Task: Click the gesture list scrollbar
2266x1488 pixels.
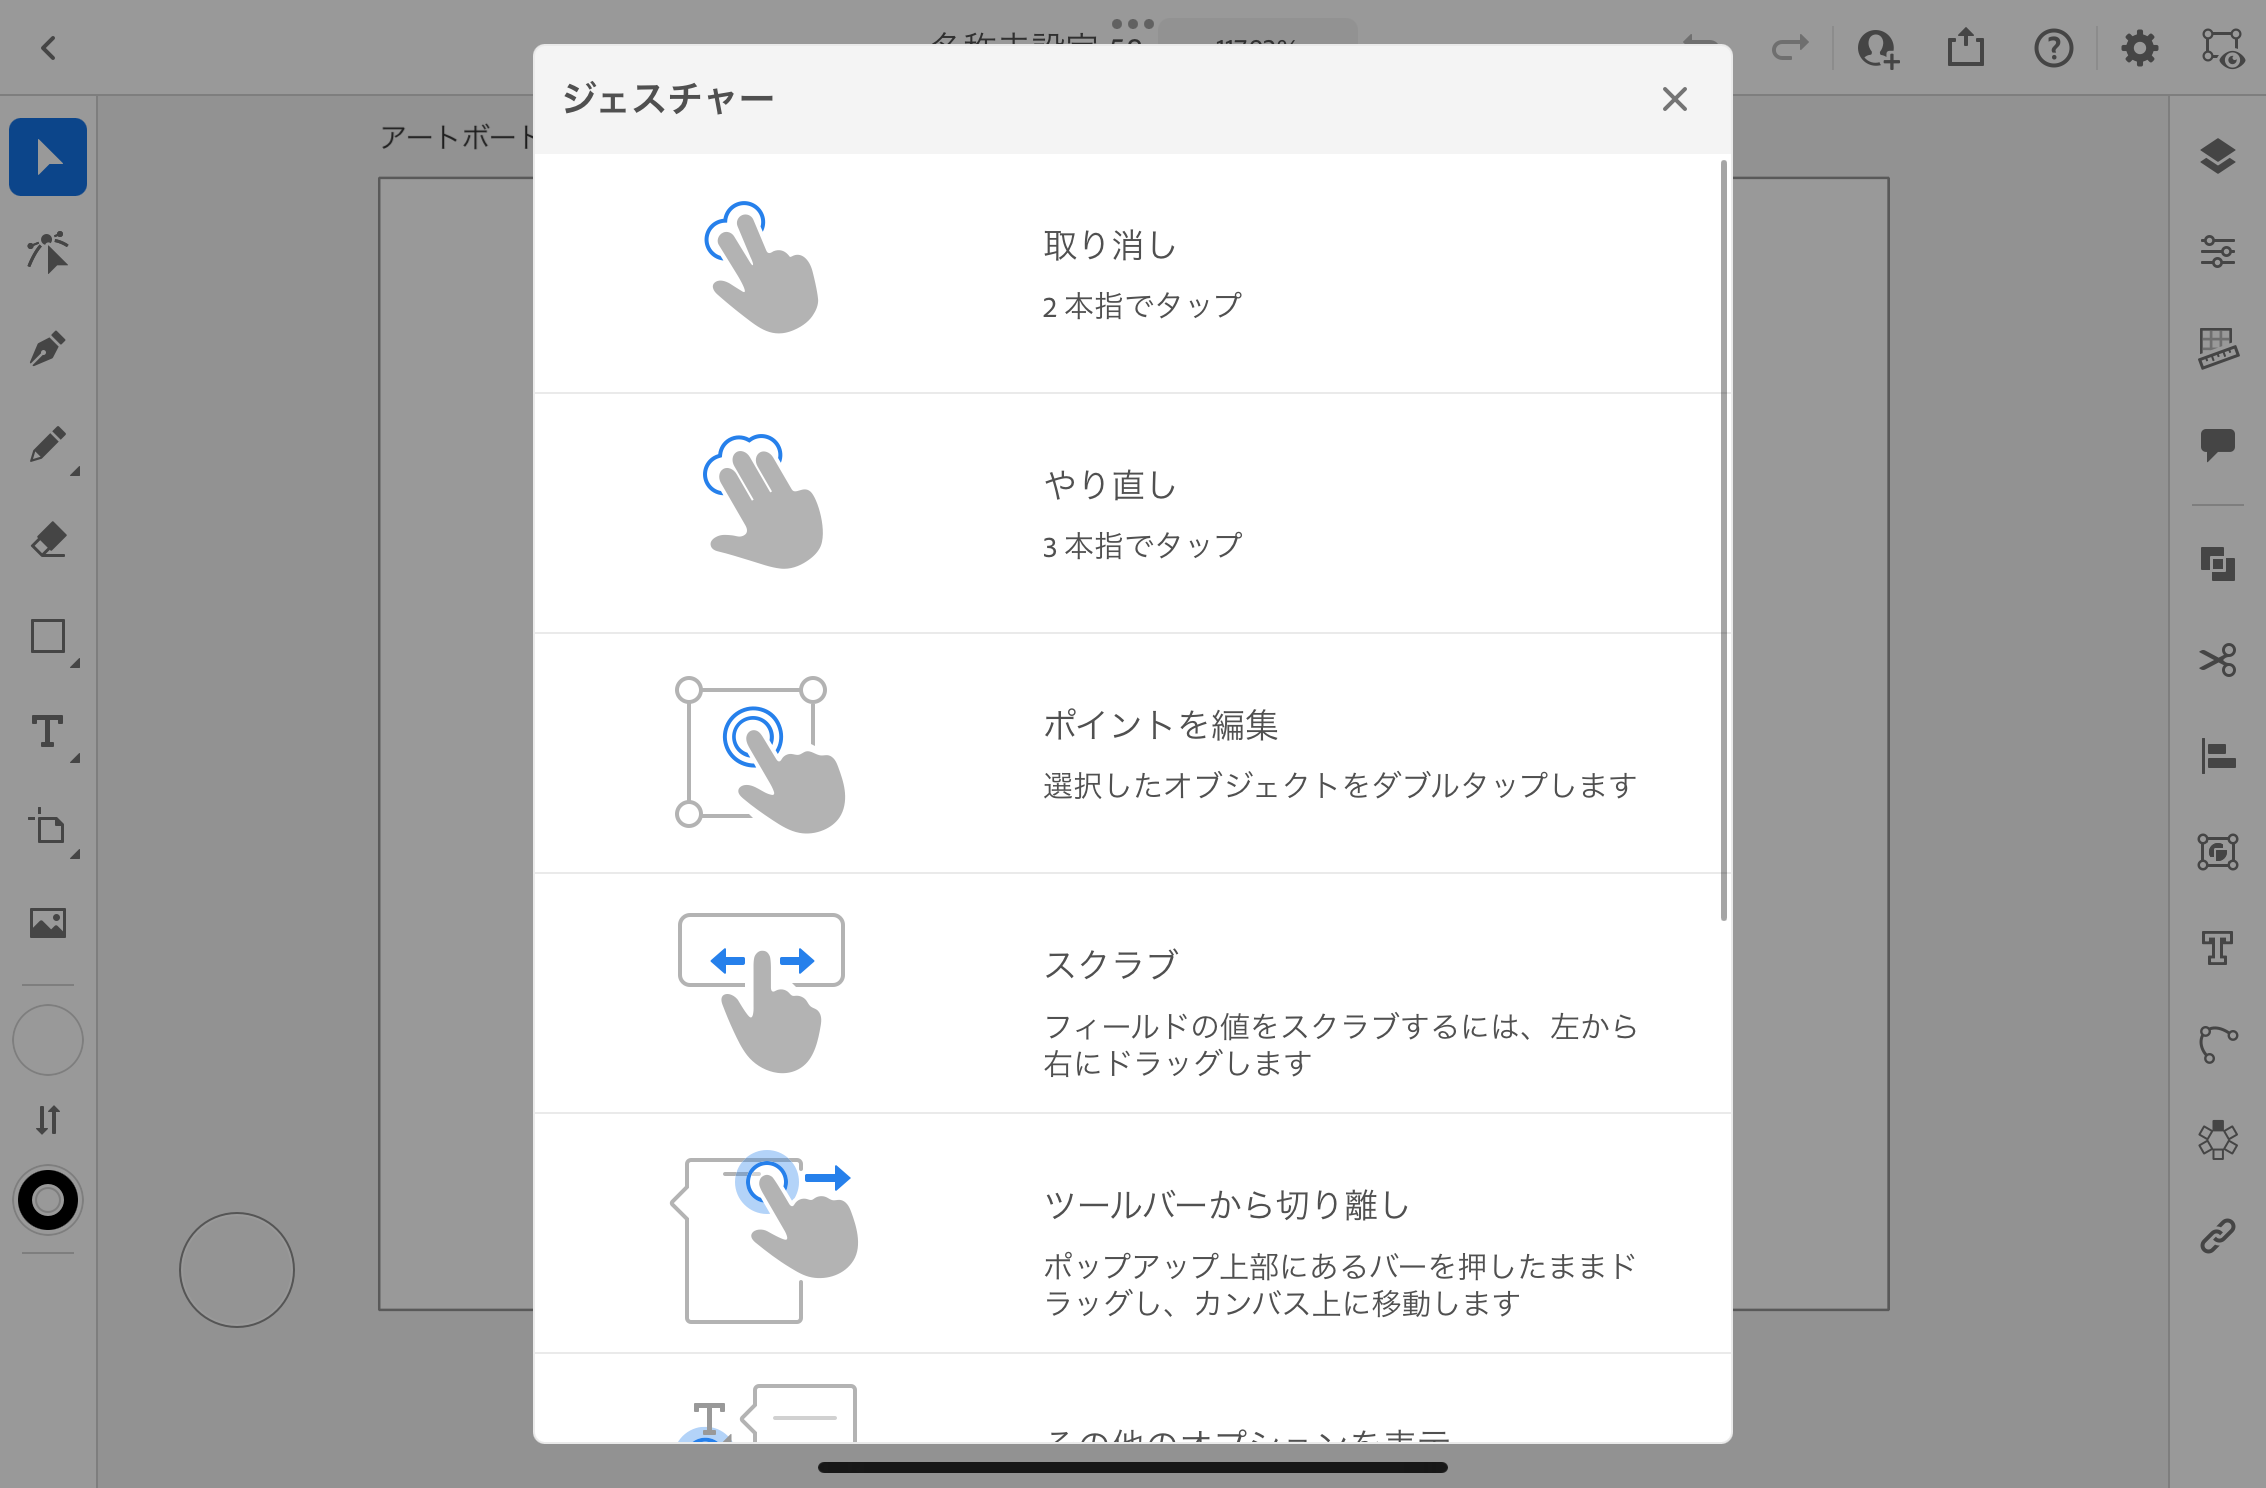Action: (x=1723, y=540)
